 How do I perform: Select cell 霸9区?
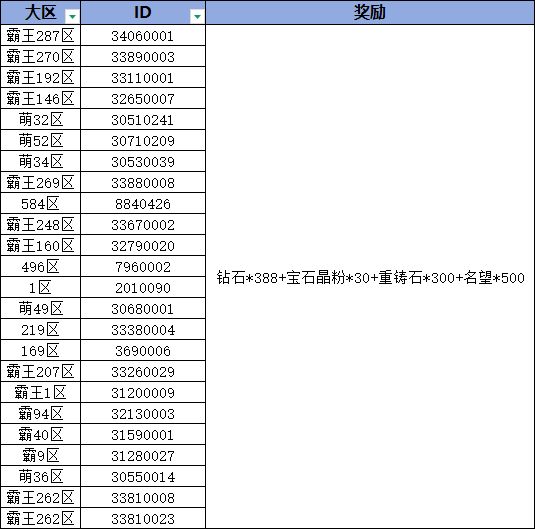coord(41,455)
